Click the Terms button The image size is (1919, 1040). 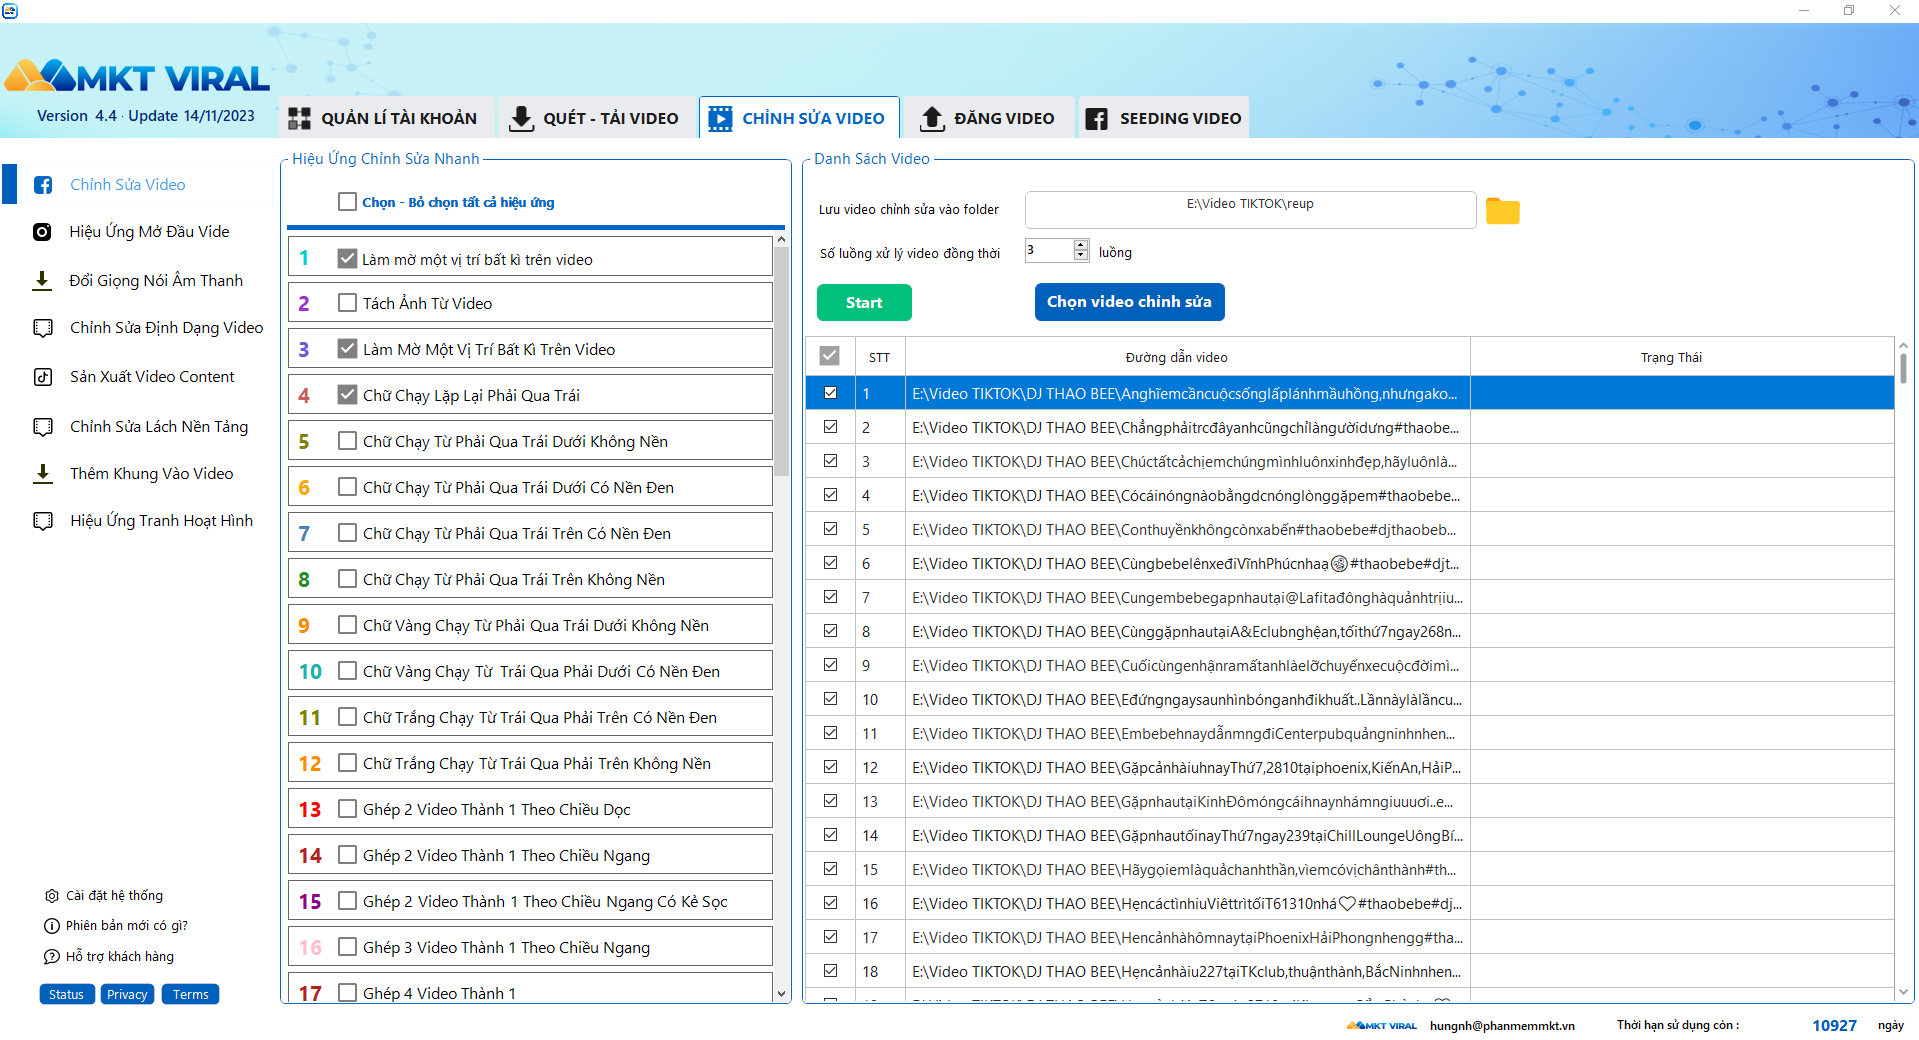point(190,995)
